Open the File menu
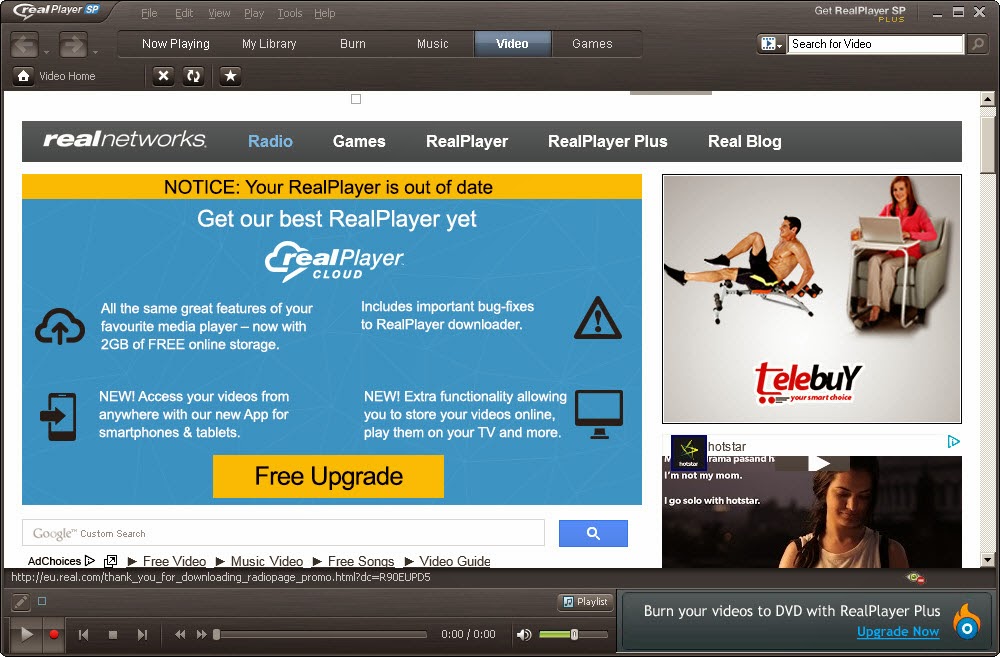The height and width of the screenshot is (657, 1000). (149, 13)
